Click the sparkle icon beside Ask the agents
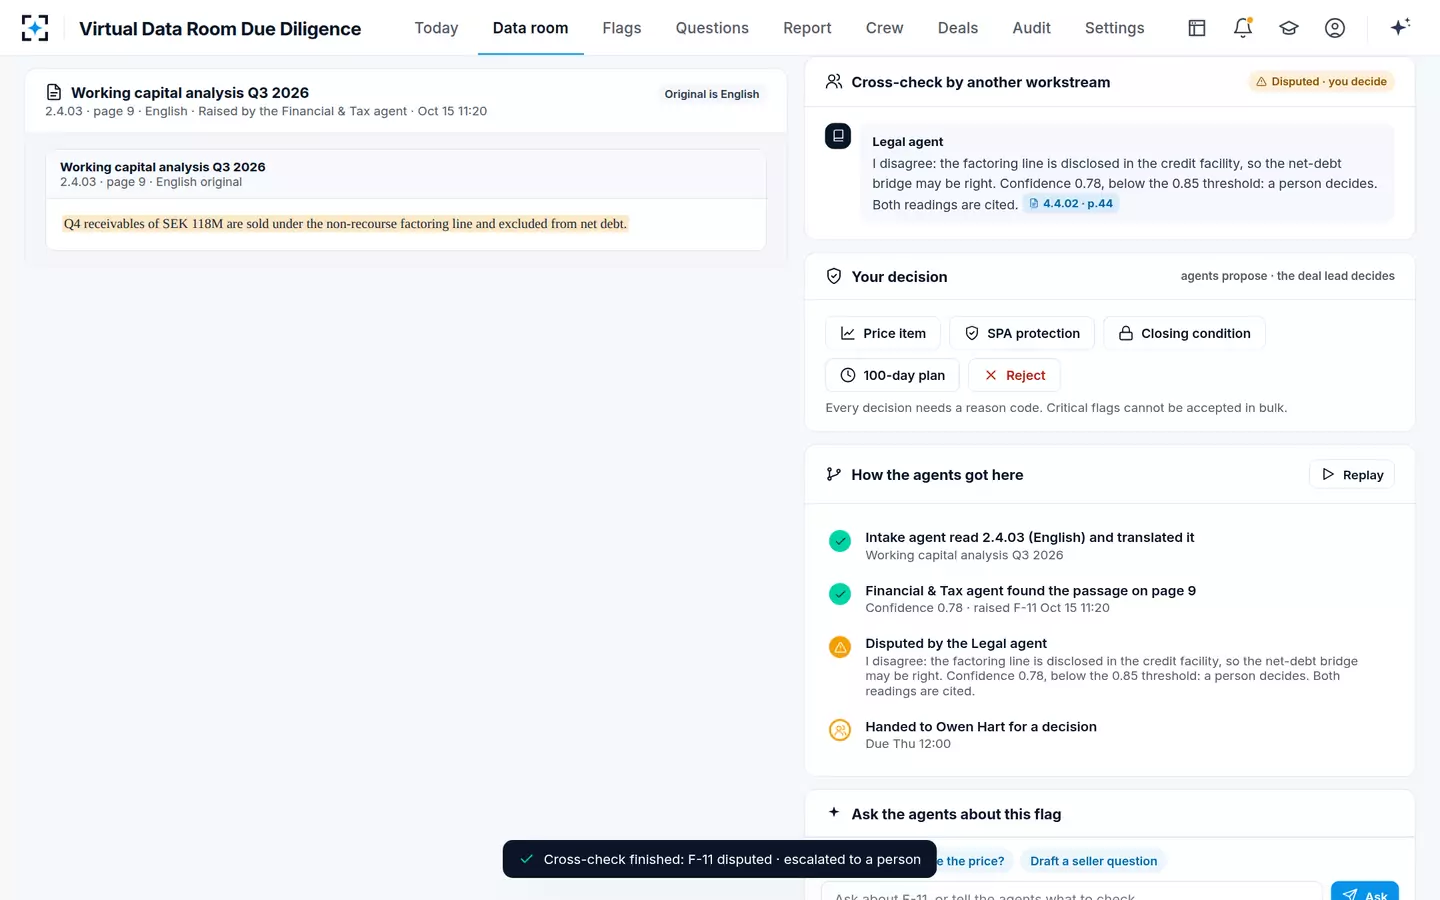 tap(834, 812)
